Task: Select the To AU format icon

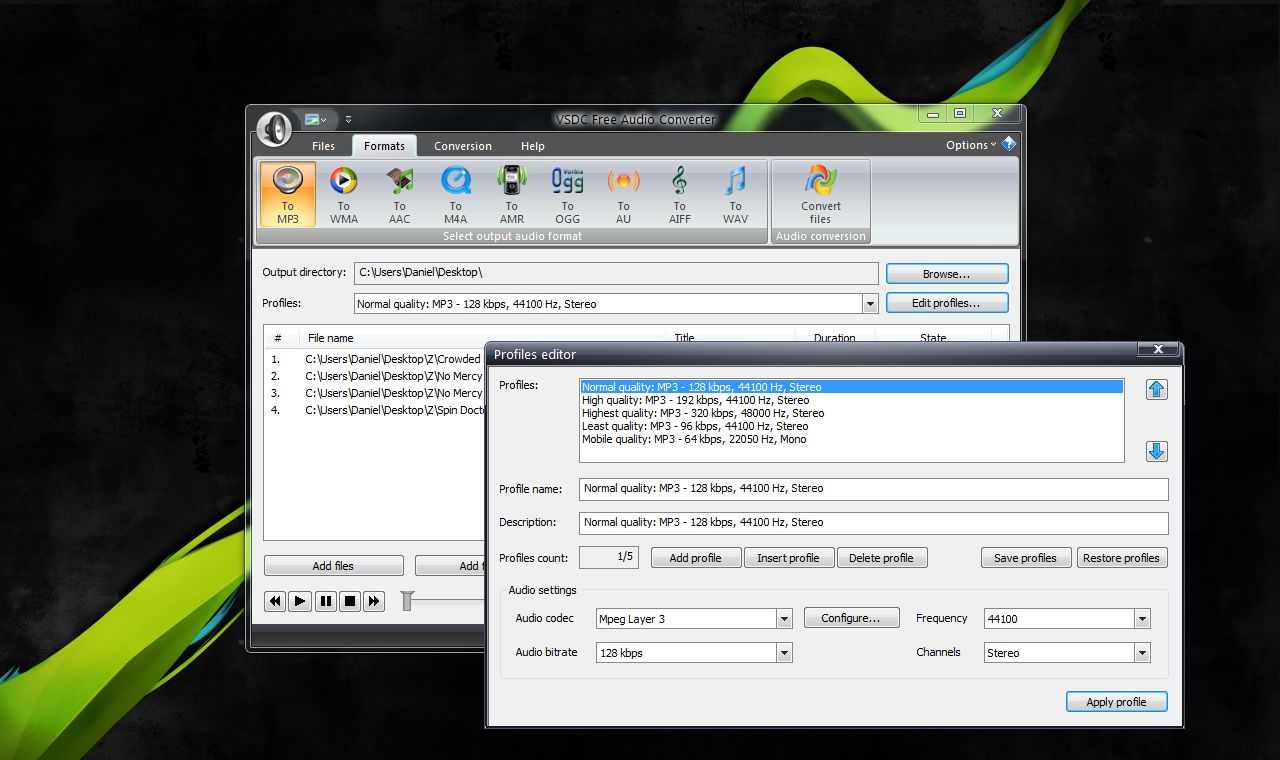Action: [x=623, y=194]
